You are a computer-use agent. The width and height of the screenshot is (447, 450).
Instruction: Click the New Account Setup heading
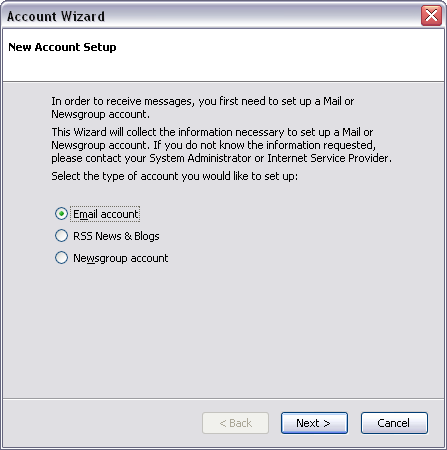pos(62,47)
